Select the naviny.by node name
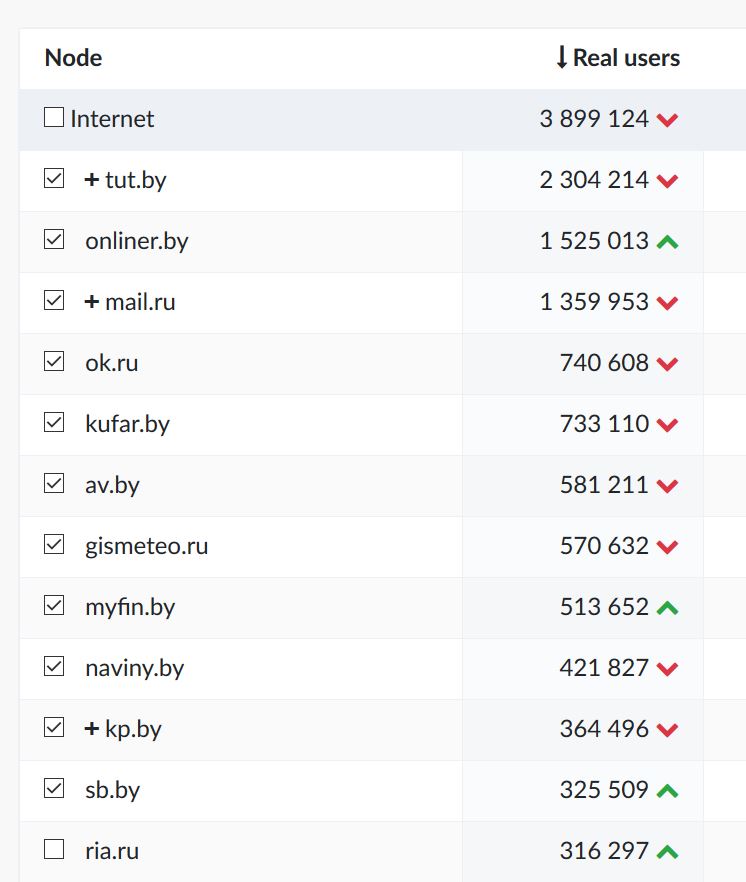The image size is (746, 882). point(135,668)
